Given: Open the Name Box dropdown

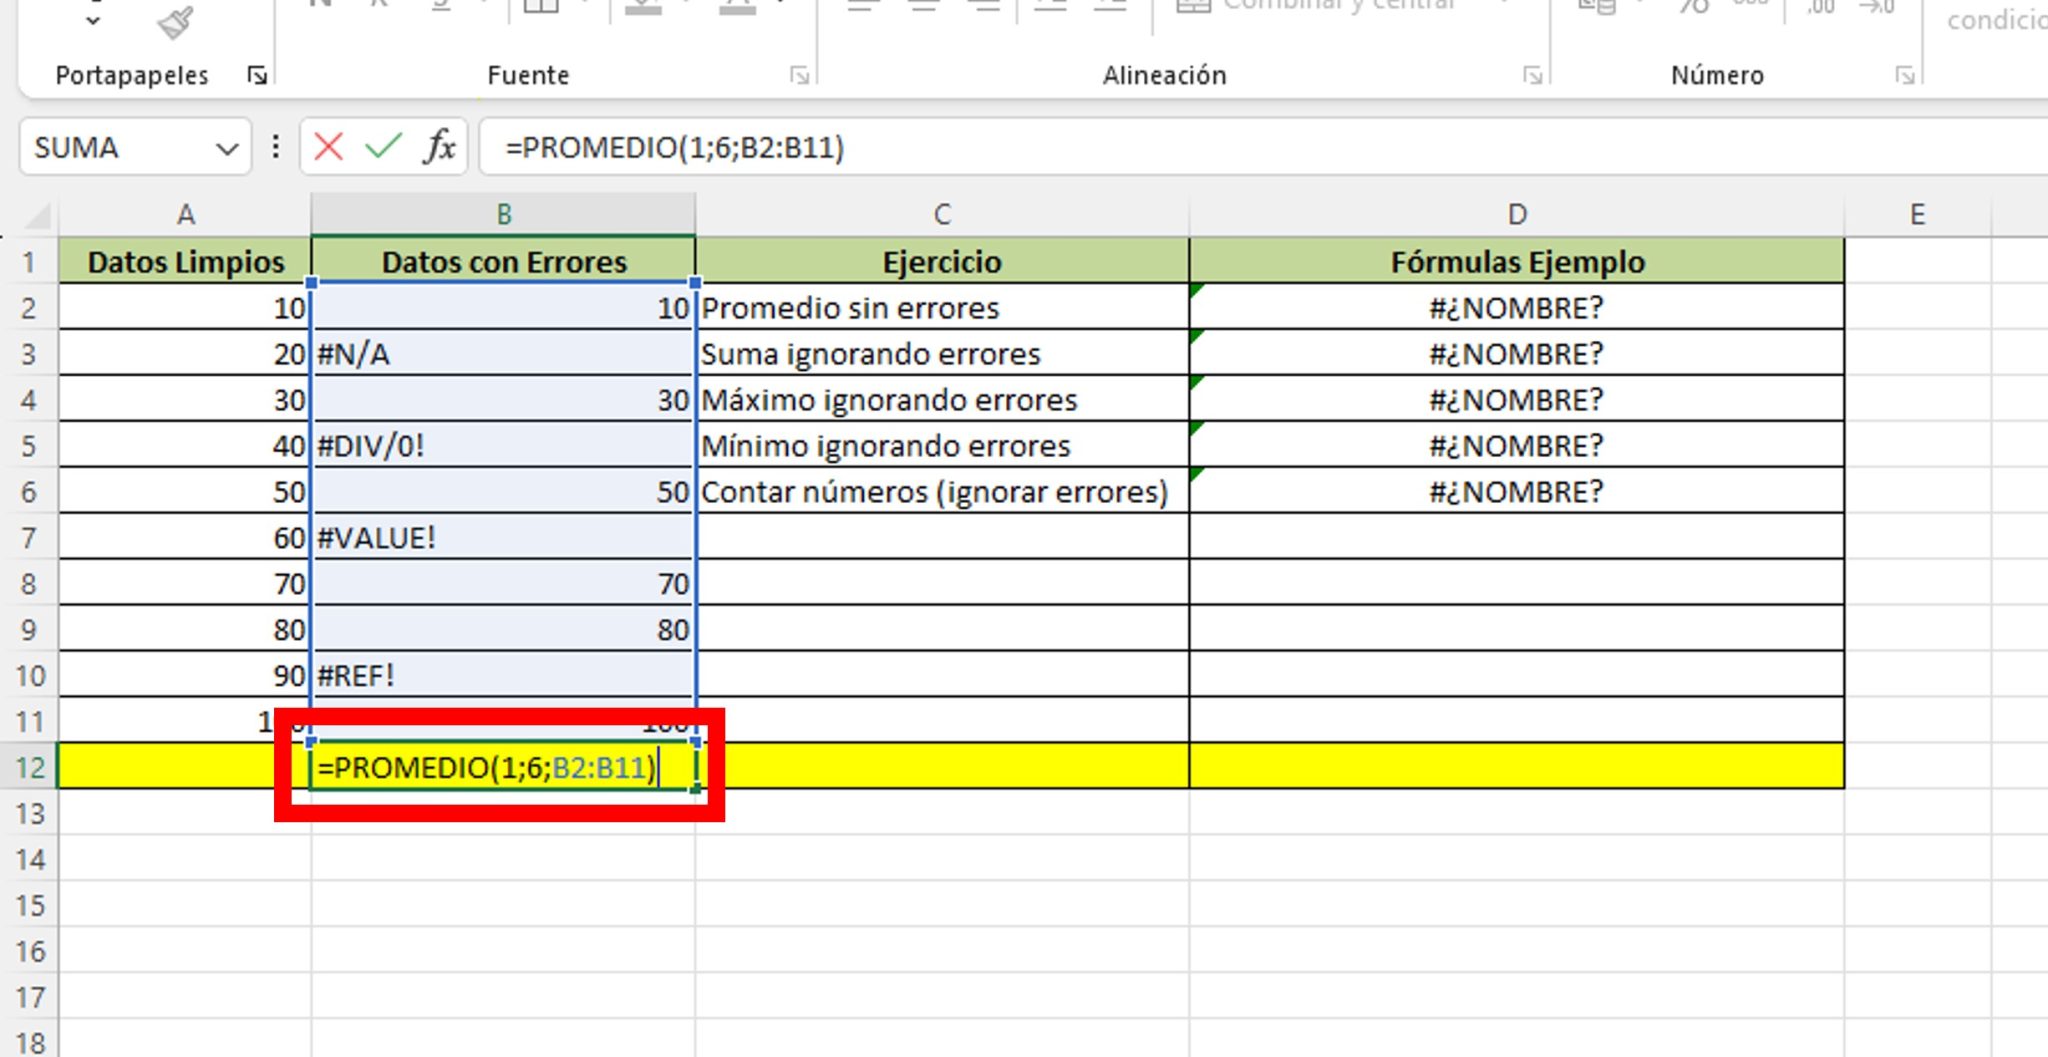Looking at the screenshot, I should tap(227, 148).
